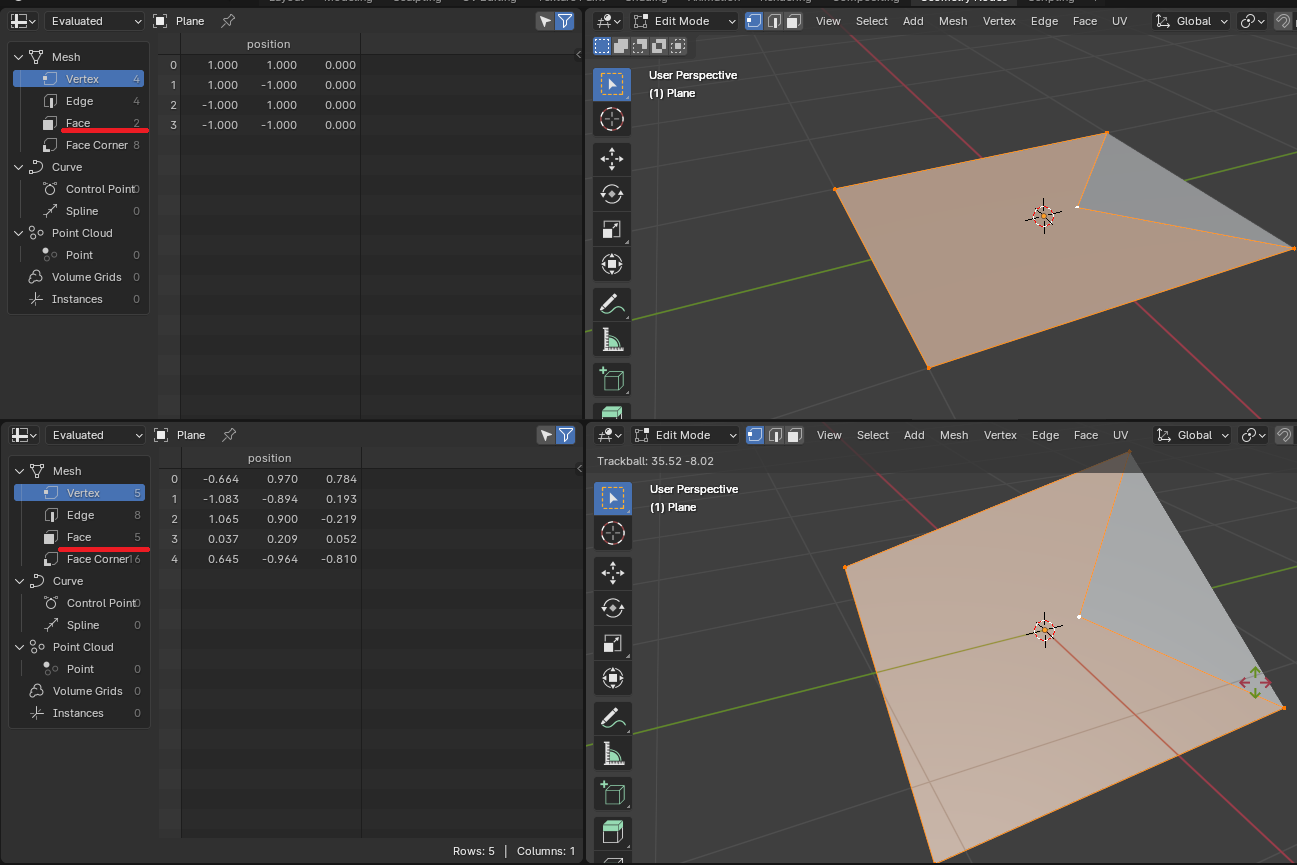
Task: Click the Rows: 5 status text
Action: (474, 851)
